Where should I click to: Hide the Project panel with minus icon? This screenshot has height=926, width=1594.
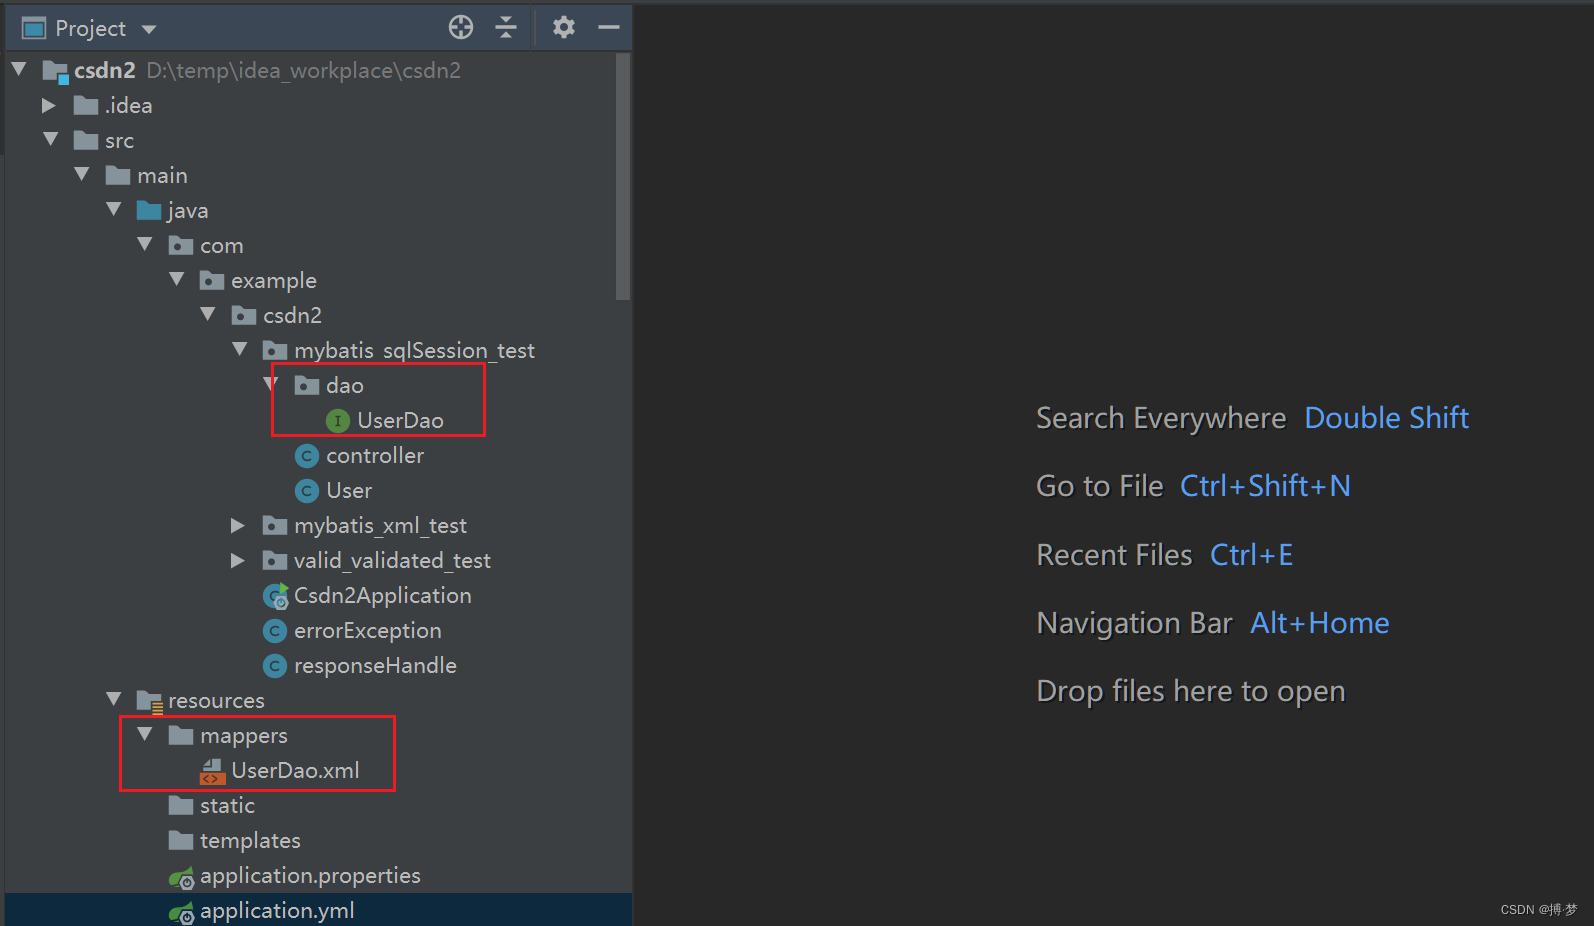609,27
